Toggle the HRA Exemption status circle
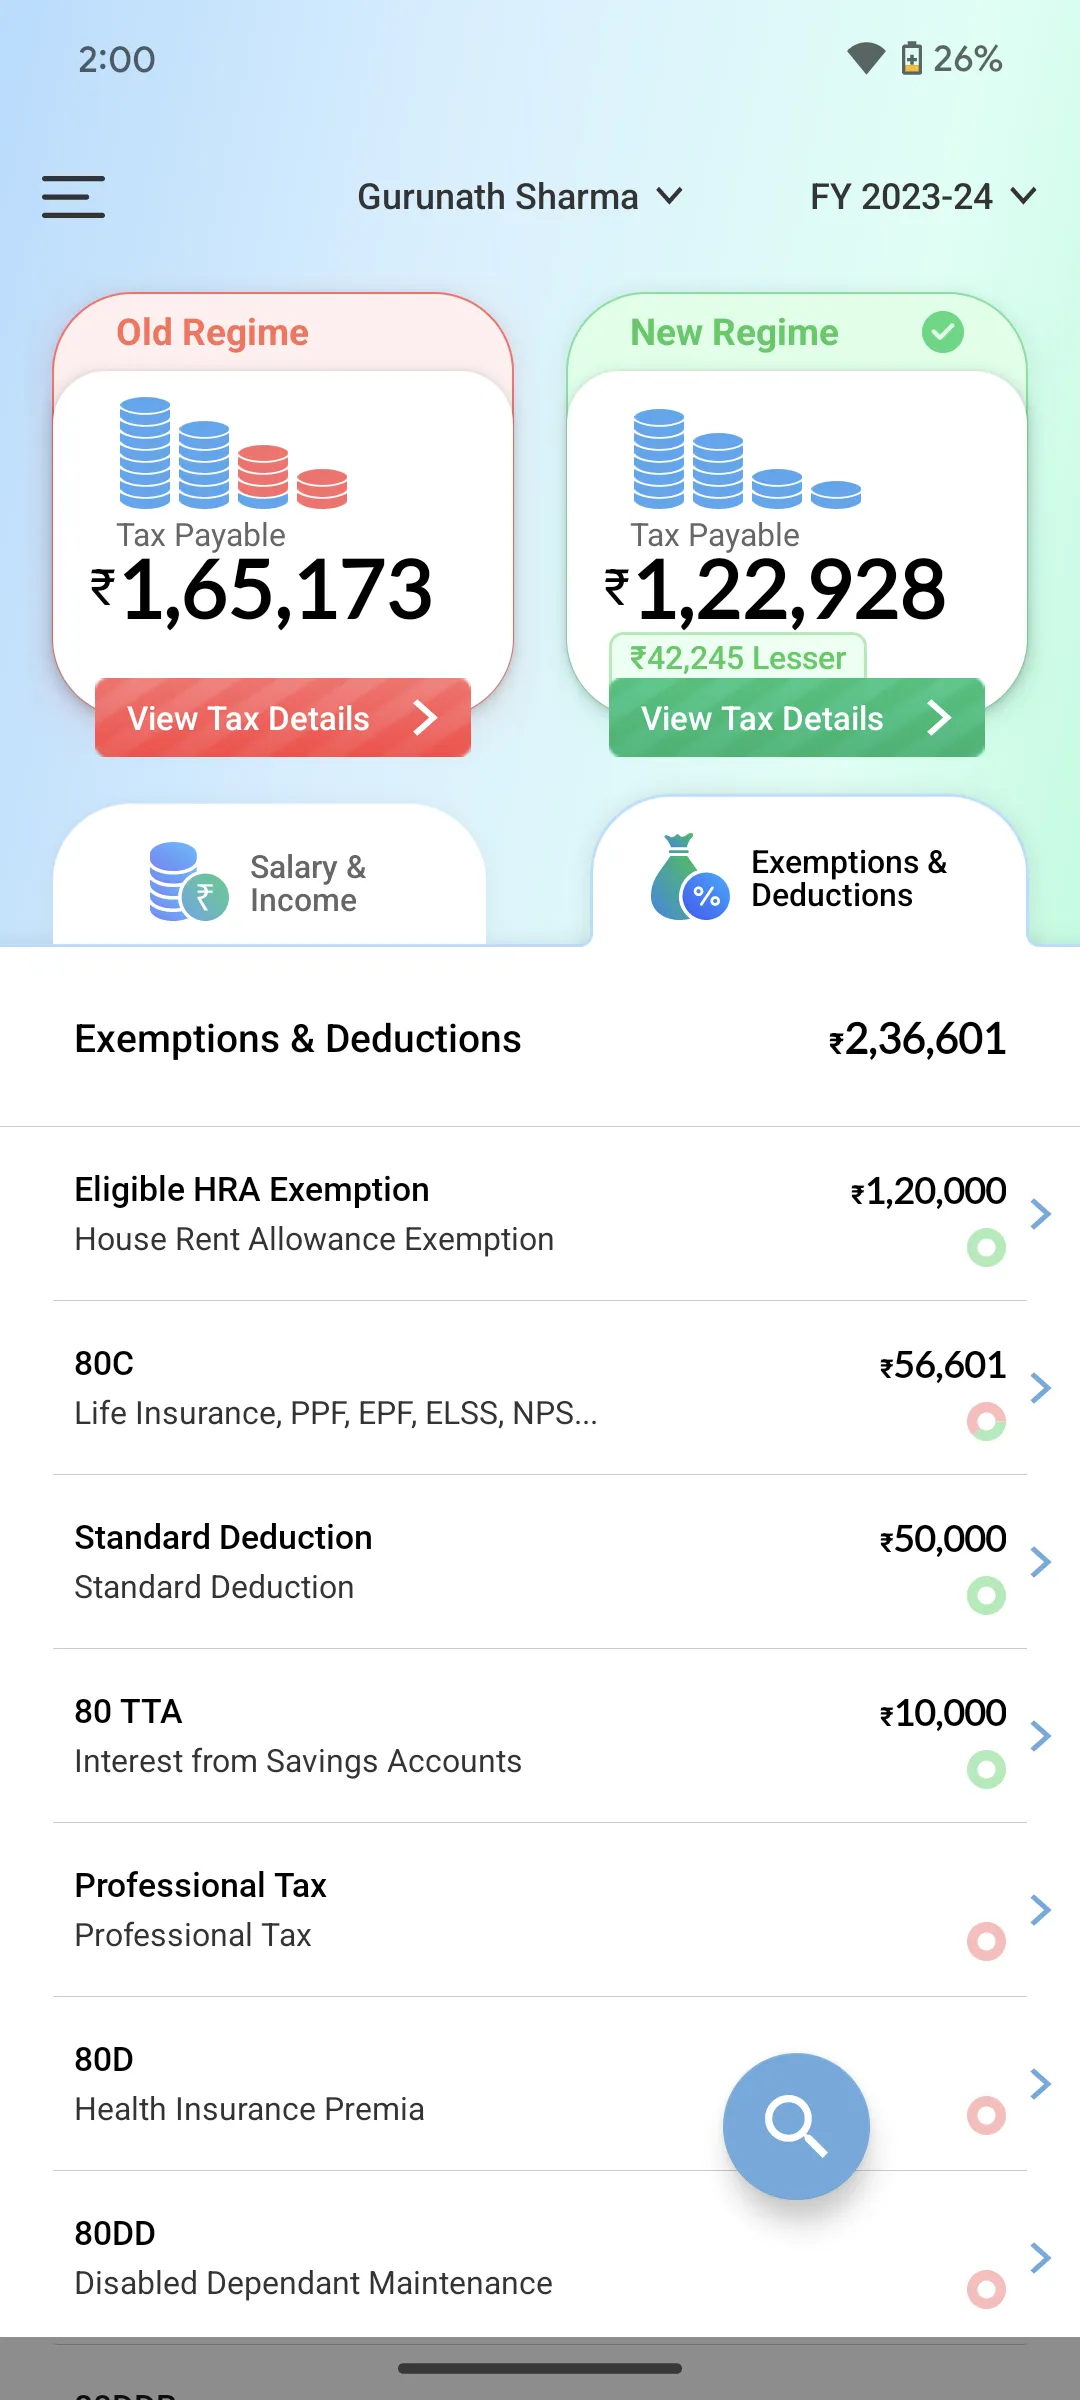The image size is (1080, 2400). (x=986, y=1247)
